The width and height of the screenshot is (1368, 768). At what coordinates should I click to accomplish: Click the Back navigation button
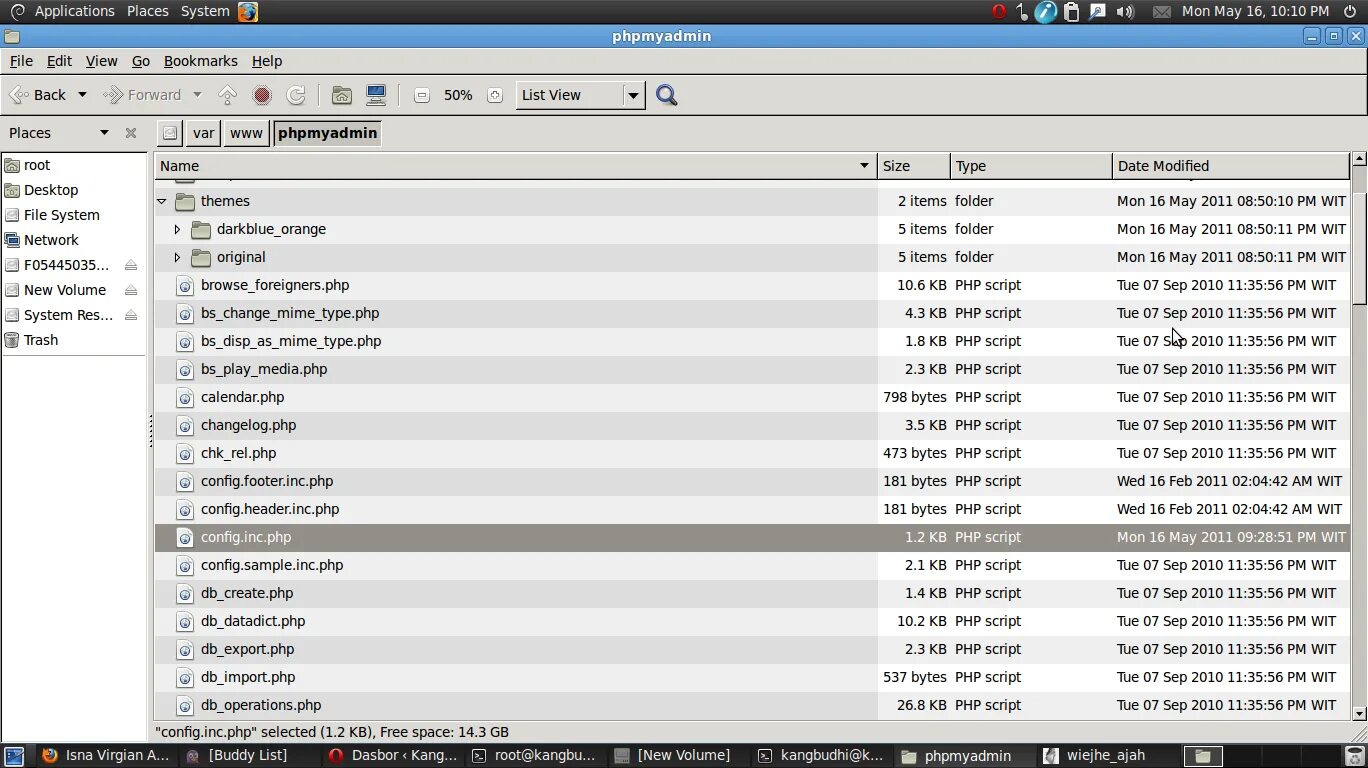(x=38, y=95)
